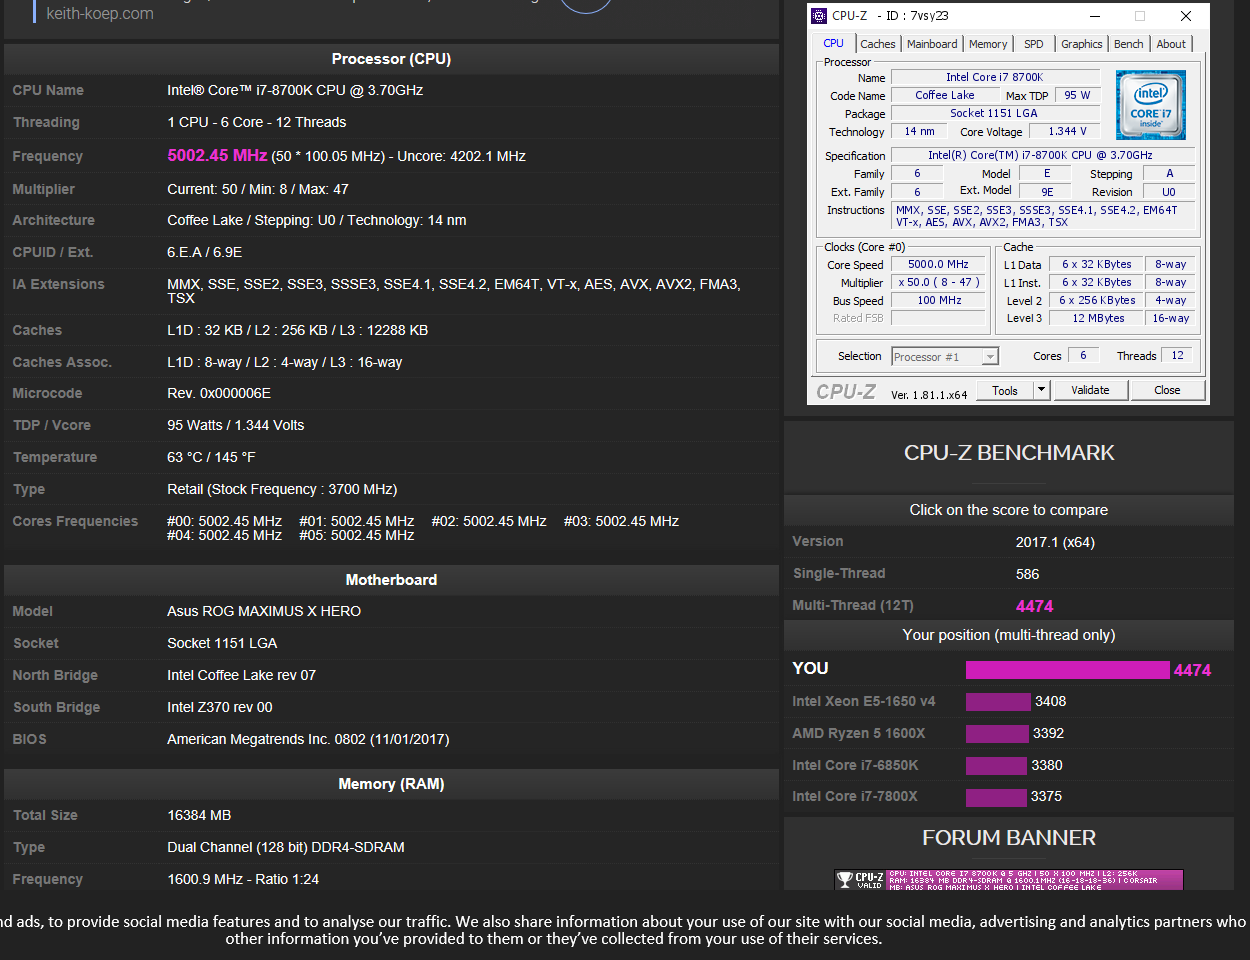This screenshot has width=1250, height=960.
Task: Click the Intel Core i7-7800X score bar
Action: 996,797
